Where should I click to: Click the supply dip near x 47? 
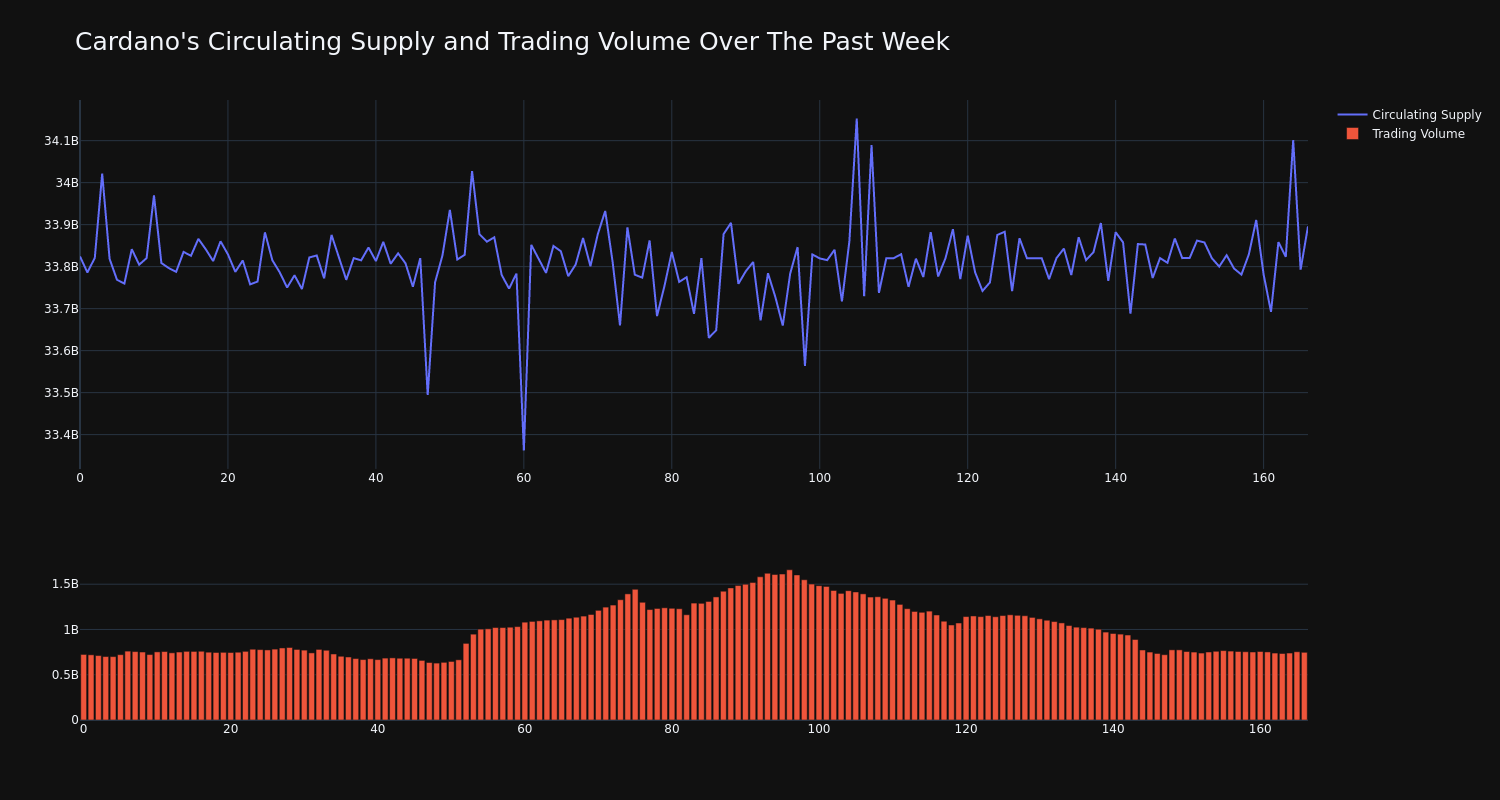[428, 393]
